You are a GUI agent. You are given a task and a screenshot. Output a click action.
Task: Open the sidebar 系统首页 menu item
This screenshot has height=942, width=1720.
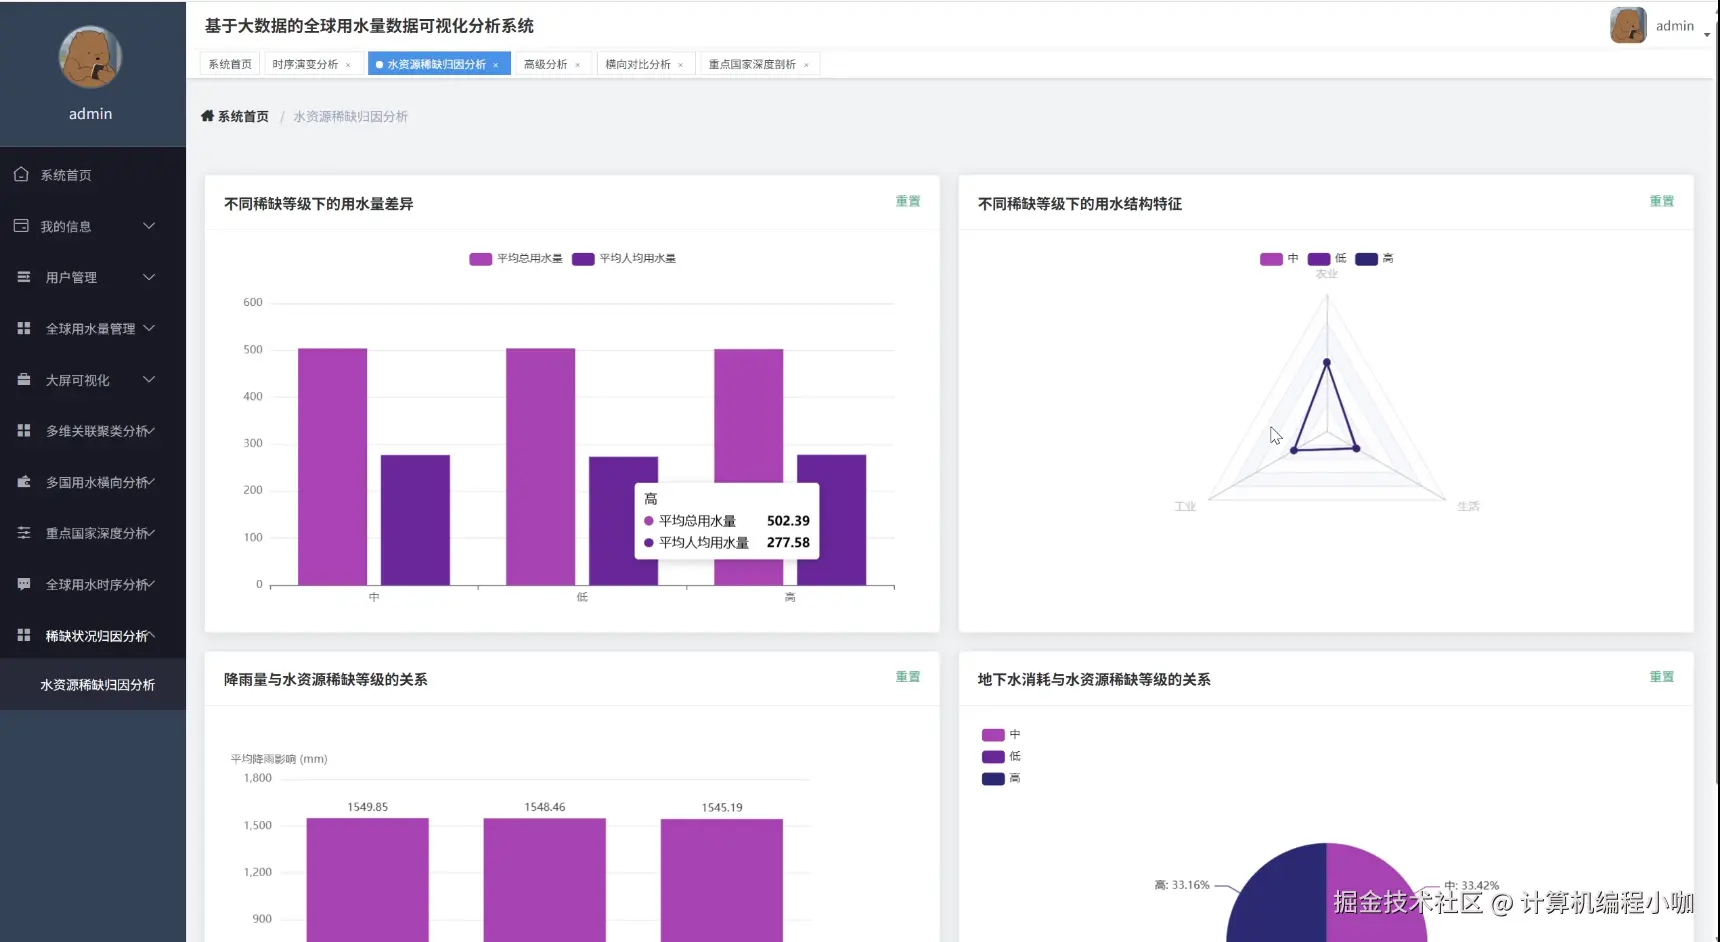point(93,175)
